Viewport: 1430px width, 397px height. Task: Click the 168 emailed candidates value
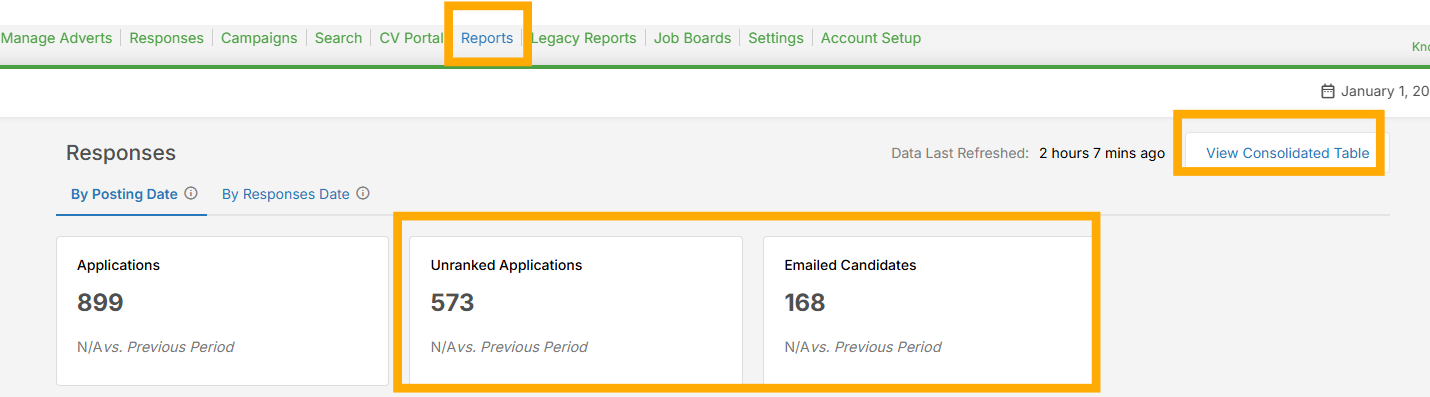(805, 303)
